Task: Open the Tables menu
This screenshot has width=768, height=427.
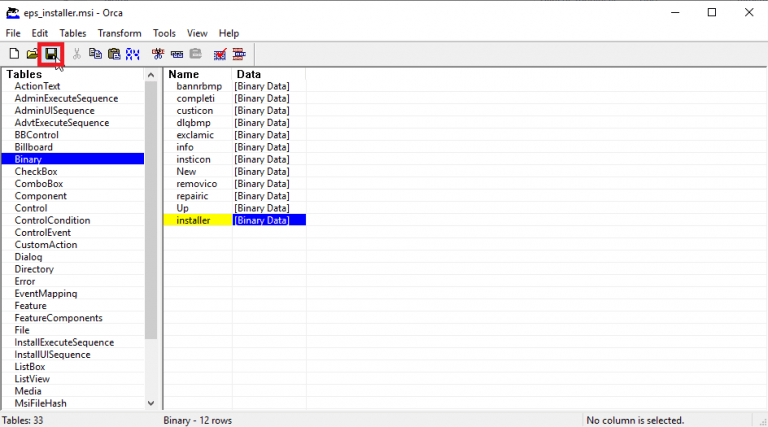Action: 72,33
